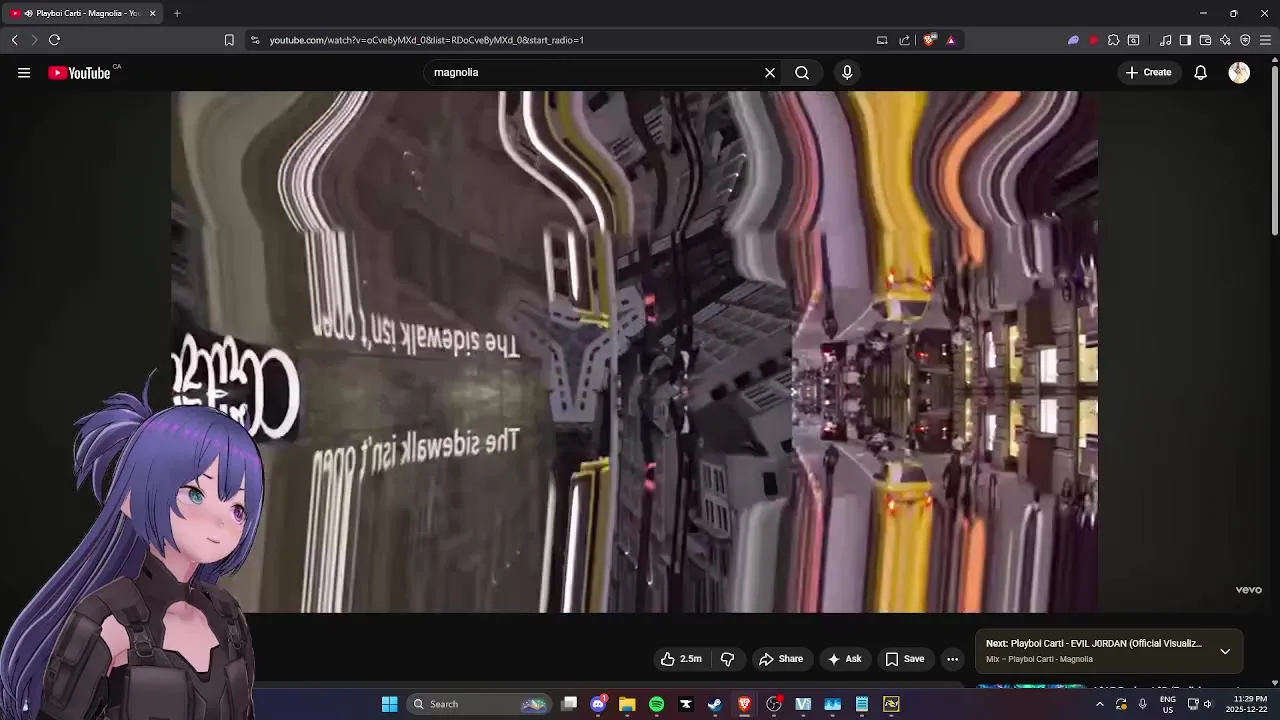The height and width of the screenshot is (720, 1280).
Task: Open the three-dot more actions menu
Action: (952, 659)
